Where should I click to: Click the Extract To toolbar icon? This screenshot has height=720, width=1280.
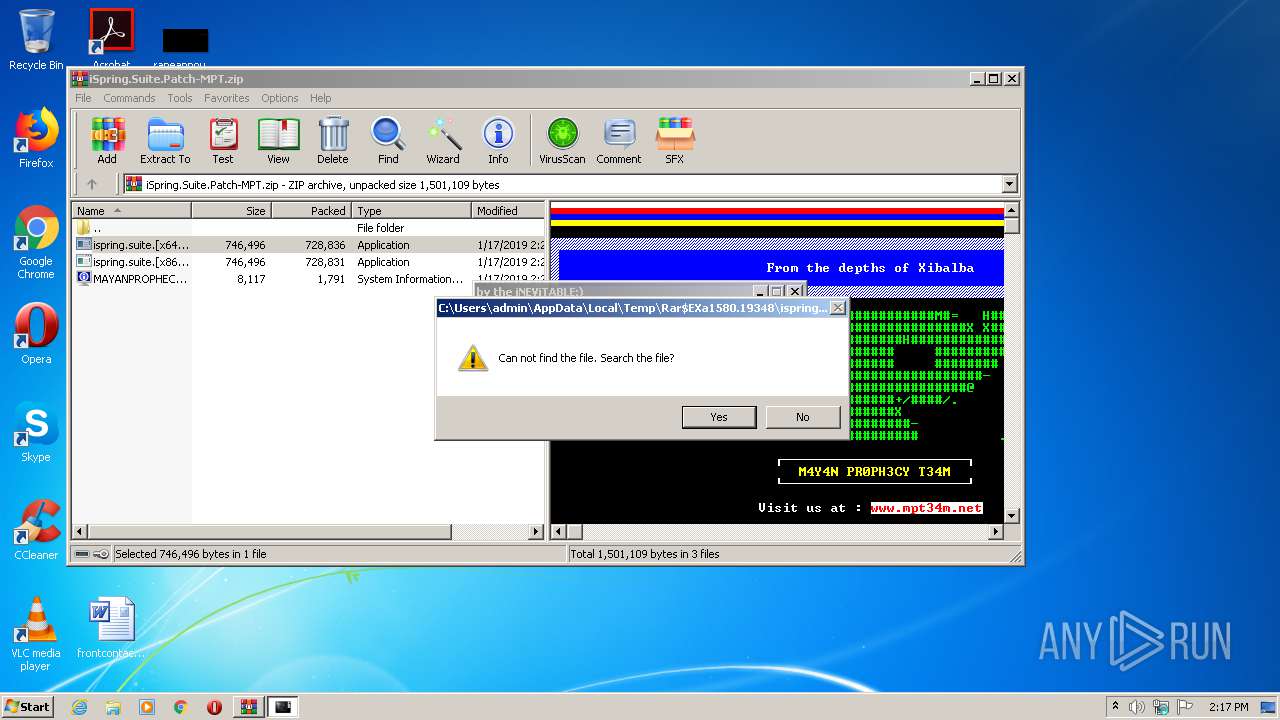(165, 140)
